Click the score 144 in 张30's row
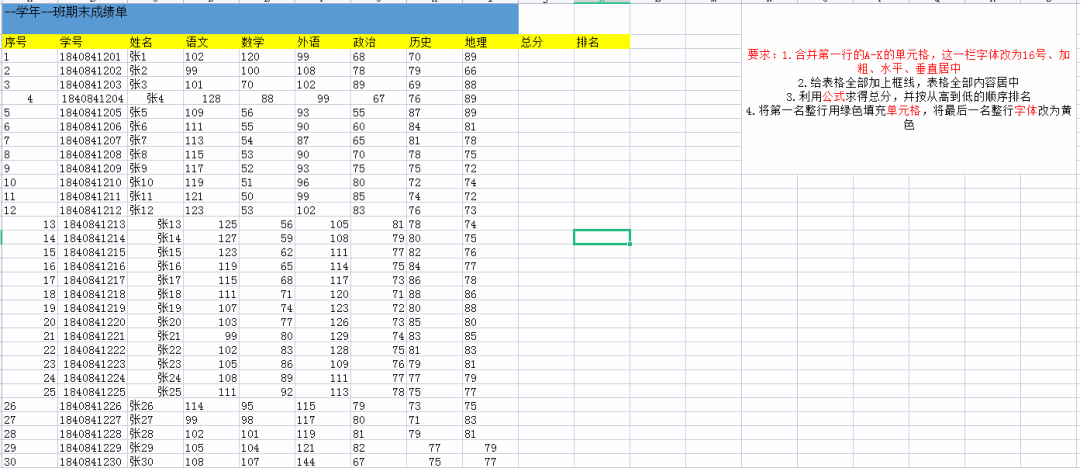Image resolution: width=1080 pixels, height=468 pixels. (x=308, y=462)
